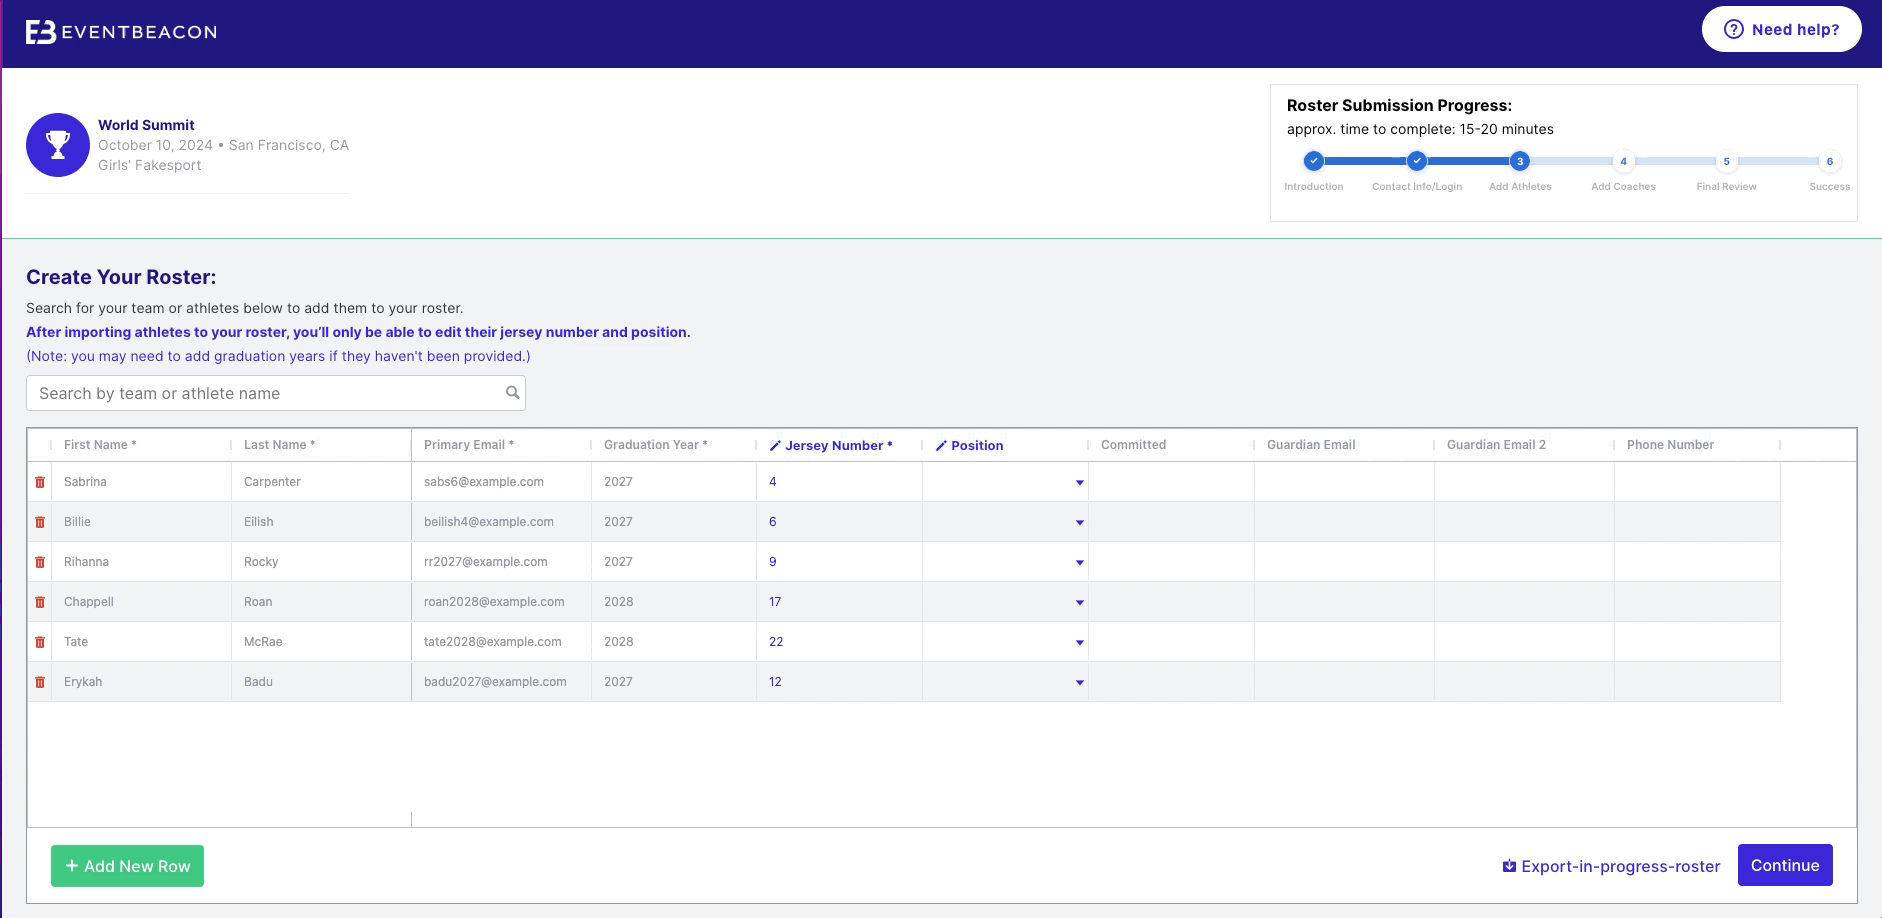Click the Eilish last name cell

[x=321, y=522]
